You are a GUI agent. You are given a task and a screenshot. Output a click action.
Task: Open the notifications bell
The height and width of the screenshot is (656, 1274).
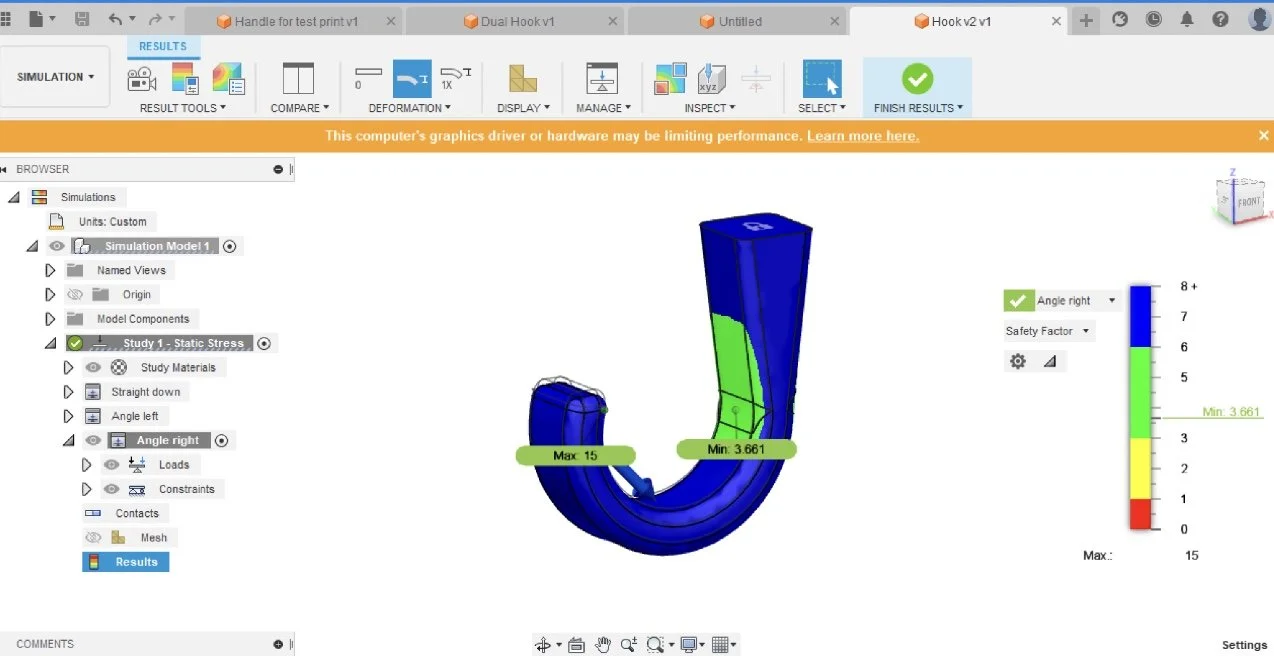pyautogui.click(x=1187, y=19)
